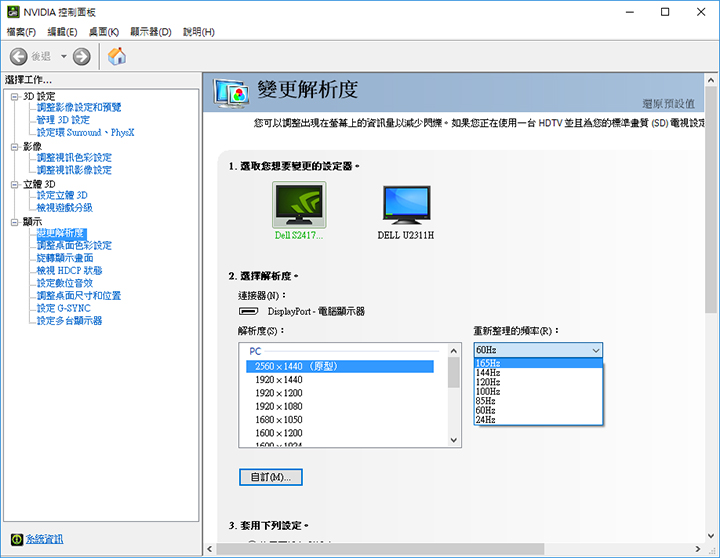Open 調整影像設定和預覽 in the tree
Image resolution: width=720 pixels, height=558 pixels.
coord(79,107)
